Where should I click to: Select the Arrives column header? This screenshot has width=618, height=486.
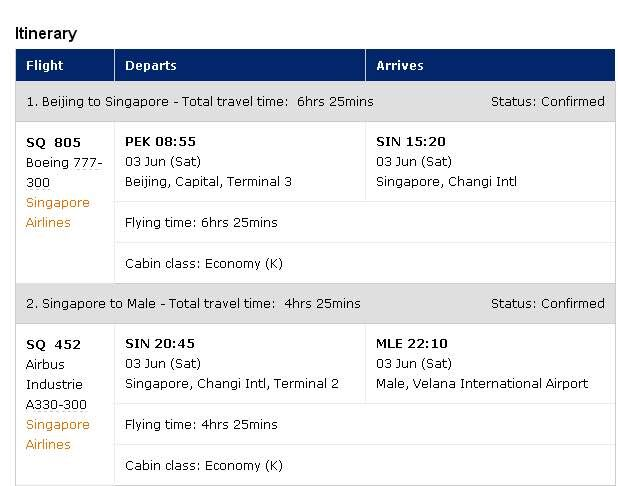(x=490, y=65)
